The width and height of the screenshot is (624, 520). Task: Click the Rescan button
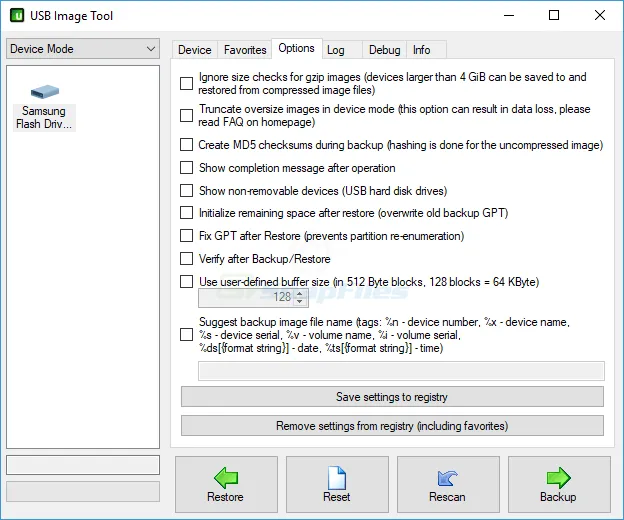(448, 484)
